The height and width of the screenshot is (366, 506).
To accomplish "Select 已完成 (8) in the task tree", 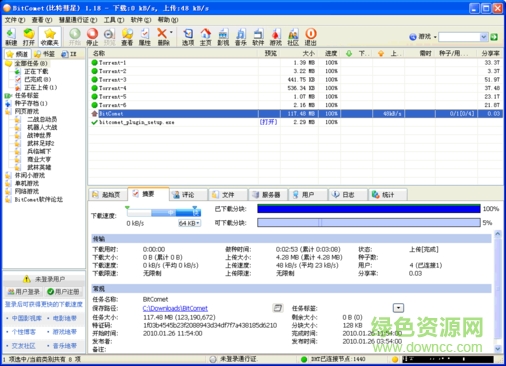I will pyautogui.click(x=33, y=79).
